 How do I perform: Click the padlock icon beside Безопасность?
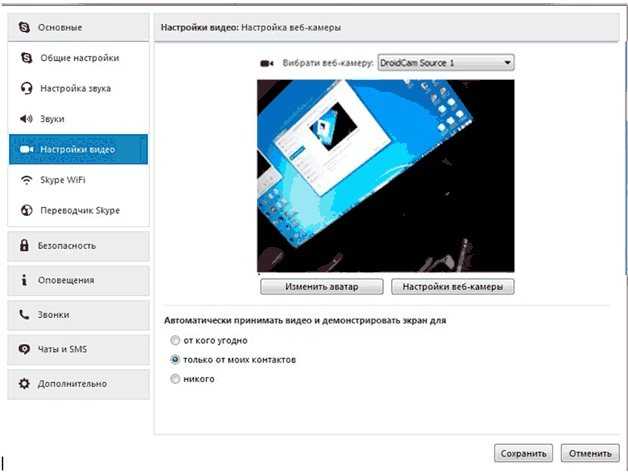(x=24, y=245)
